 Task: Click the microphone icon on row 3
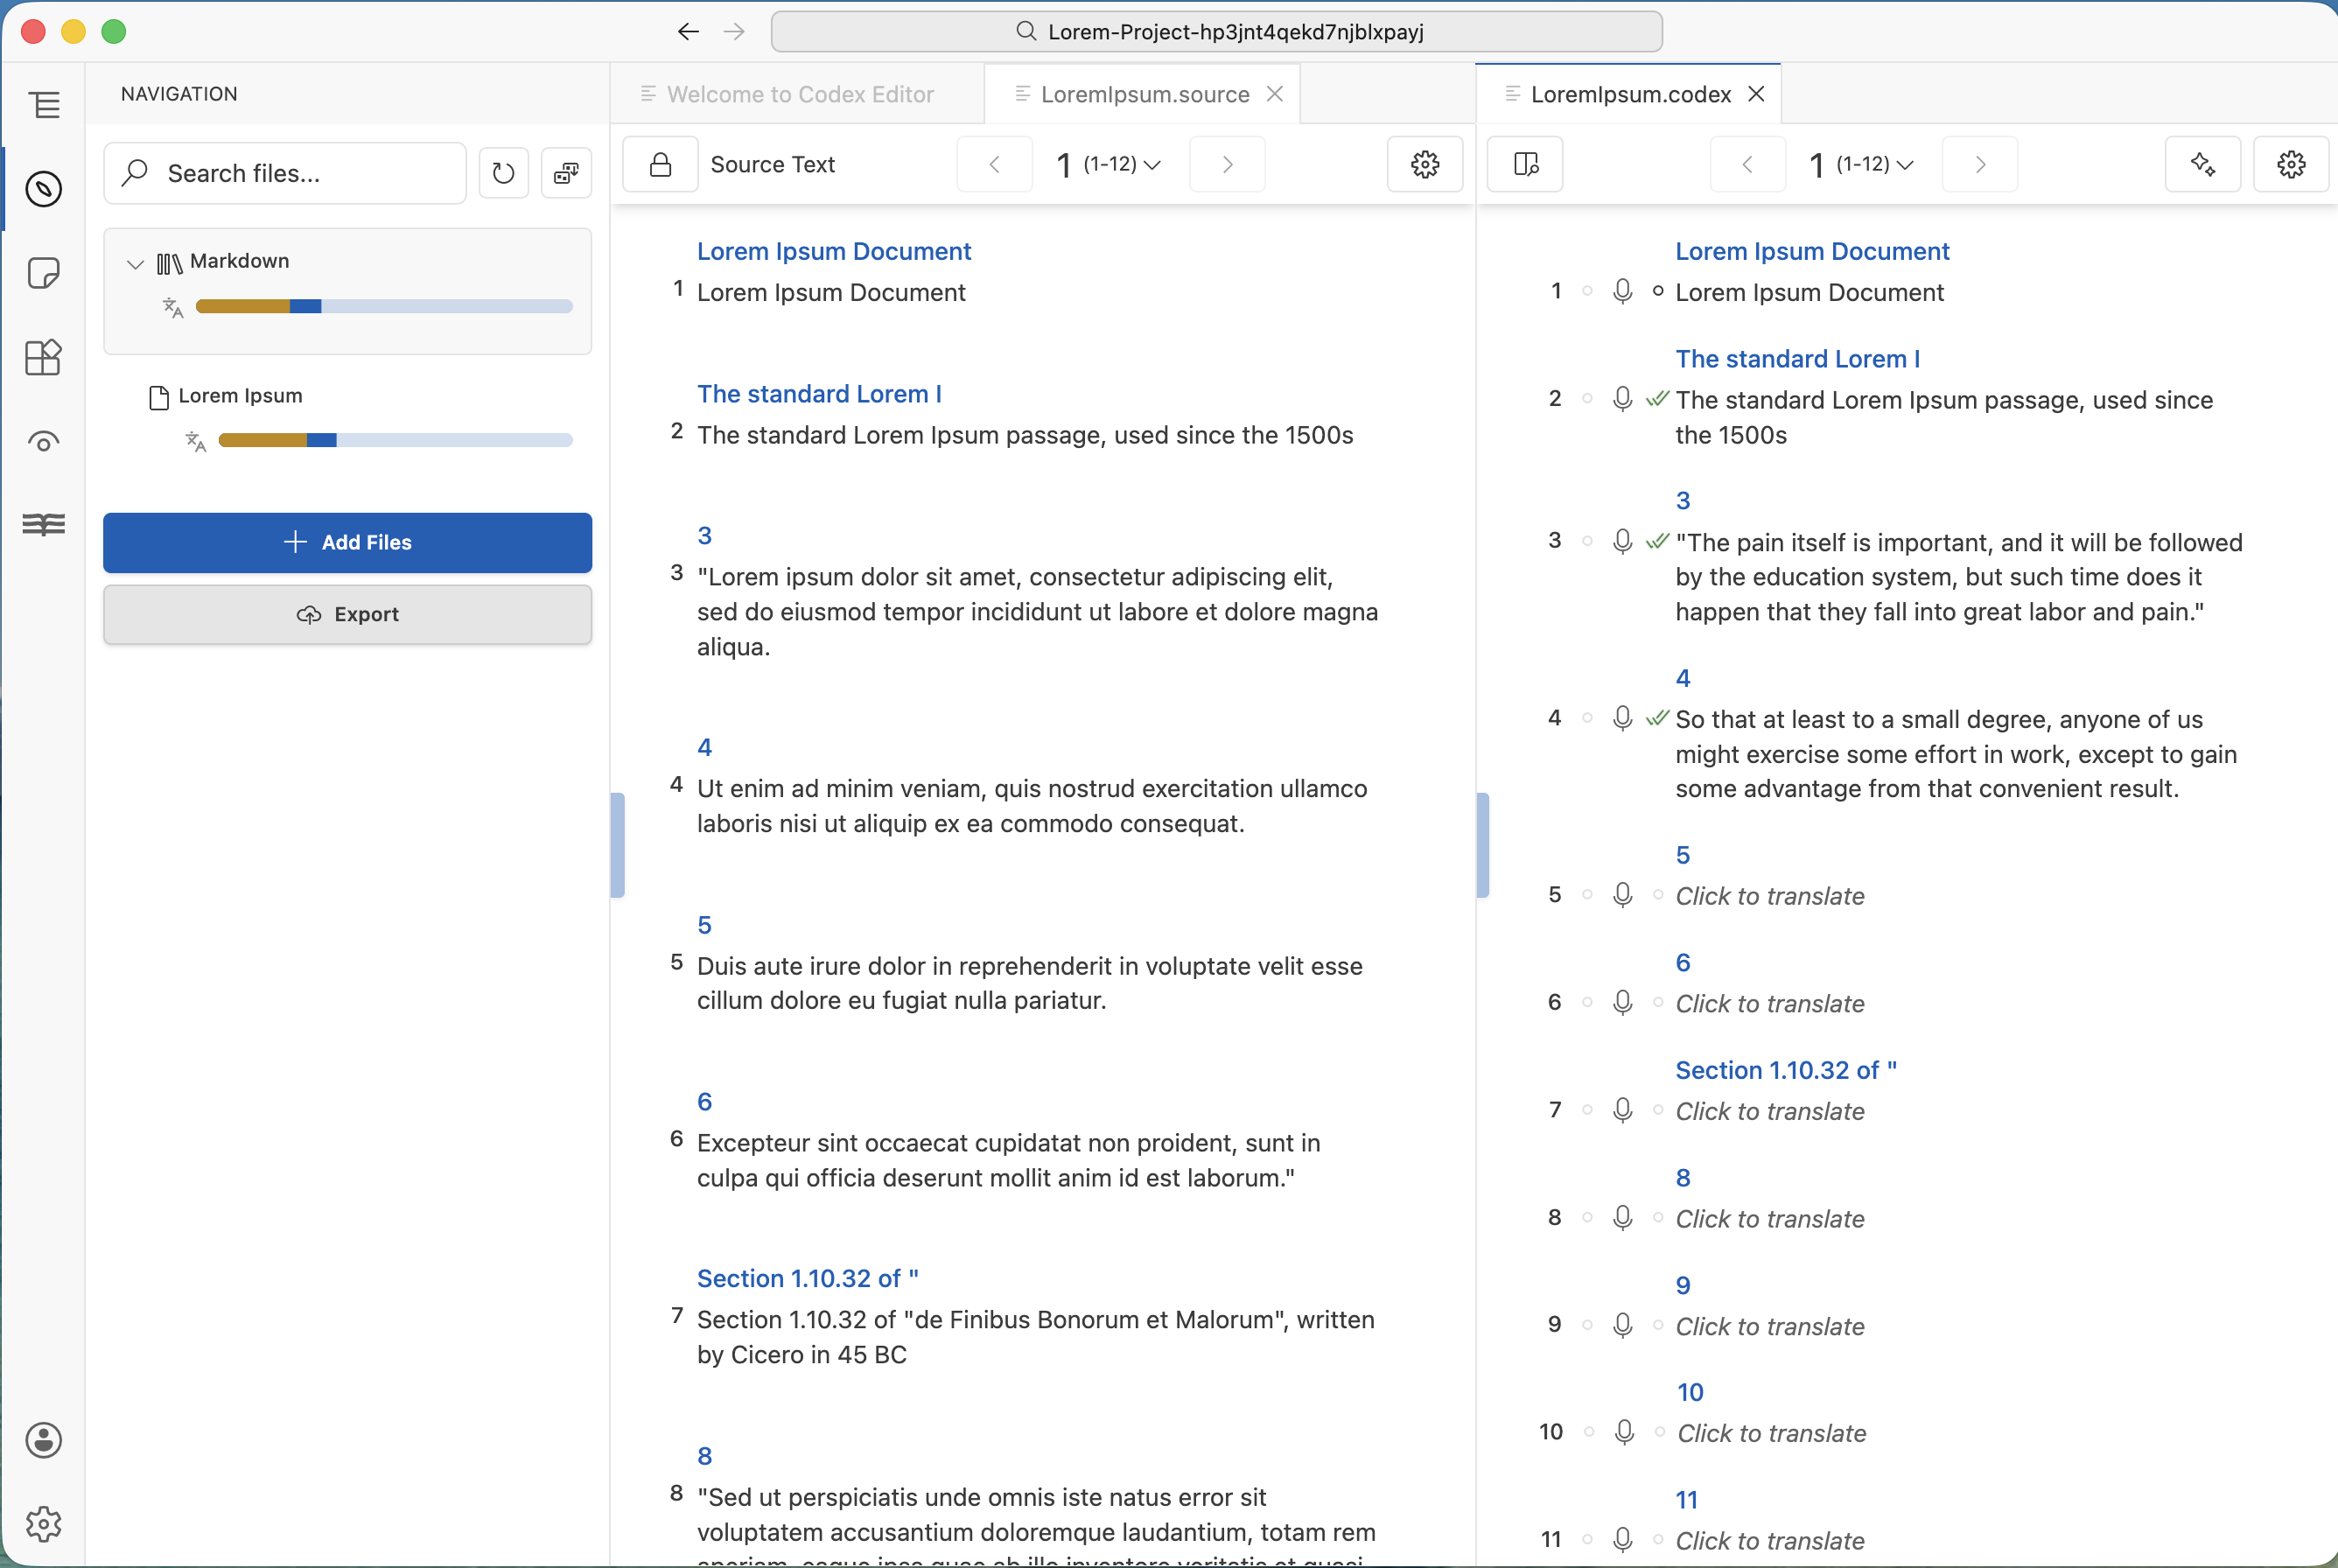[x=1622, y=541]
